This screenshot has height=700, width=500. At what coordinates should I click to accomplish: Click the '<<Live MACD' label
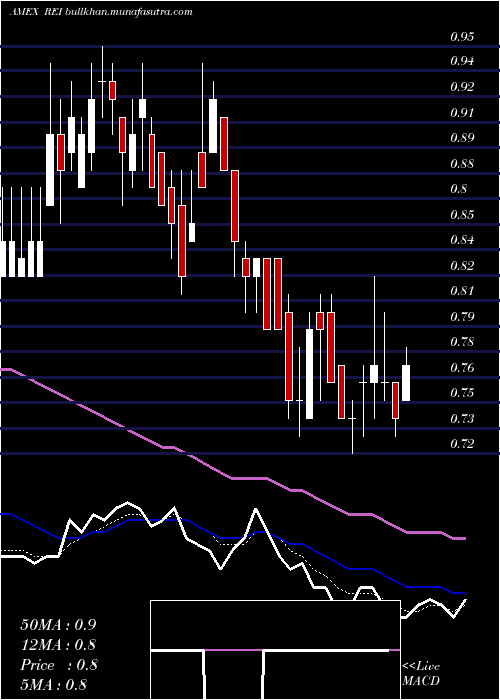(421, 674)
